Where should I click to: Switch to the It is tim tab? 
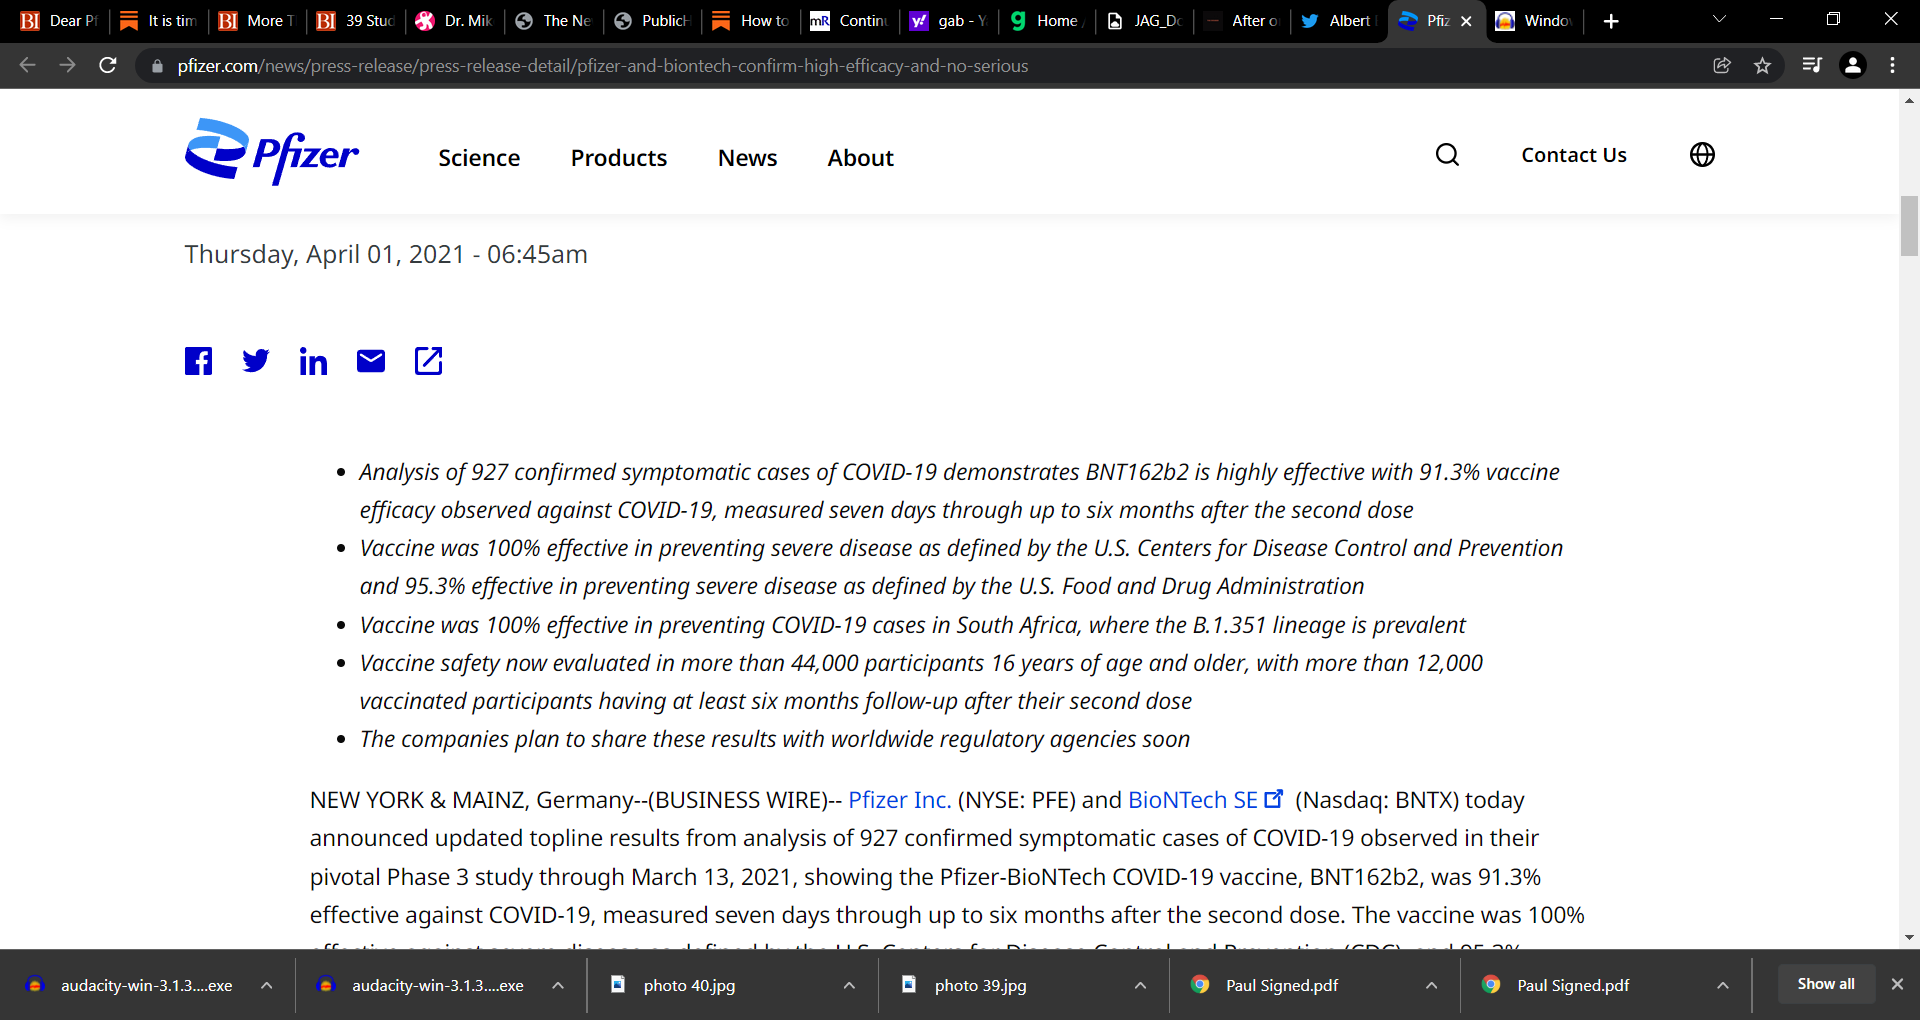pos(158,21)
